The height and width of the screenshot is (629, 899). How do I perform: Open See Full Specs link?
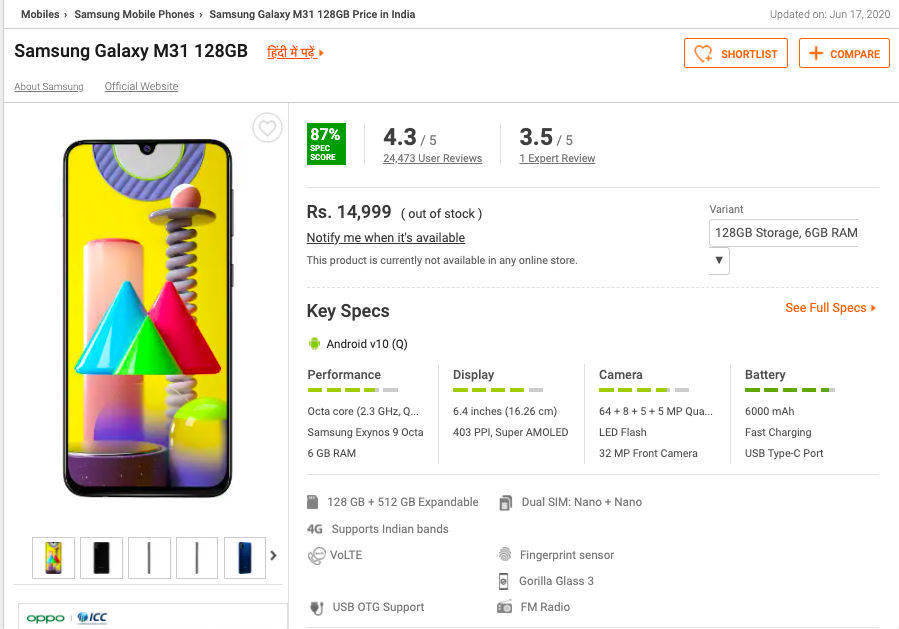pyautogui.click(x=830, y=308)
